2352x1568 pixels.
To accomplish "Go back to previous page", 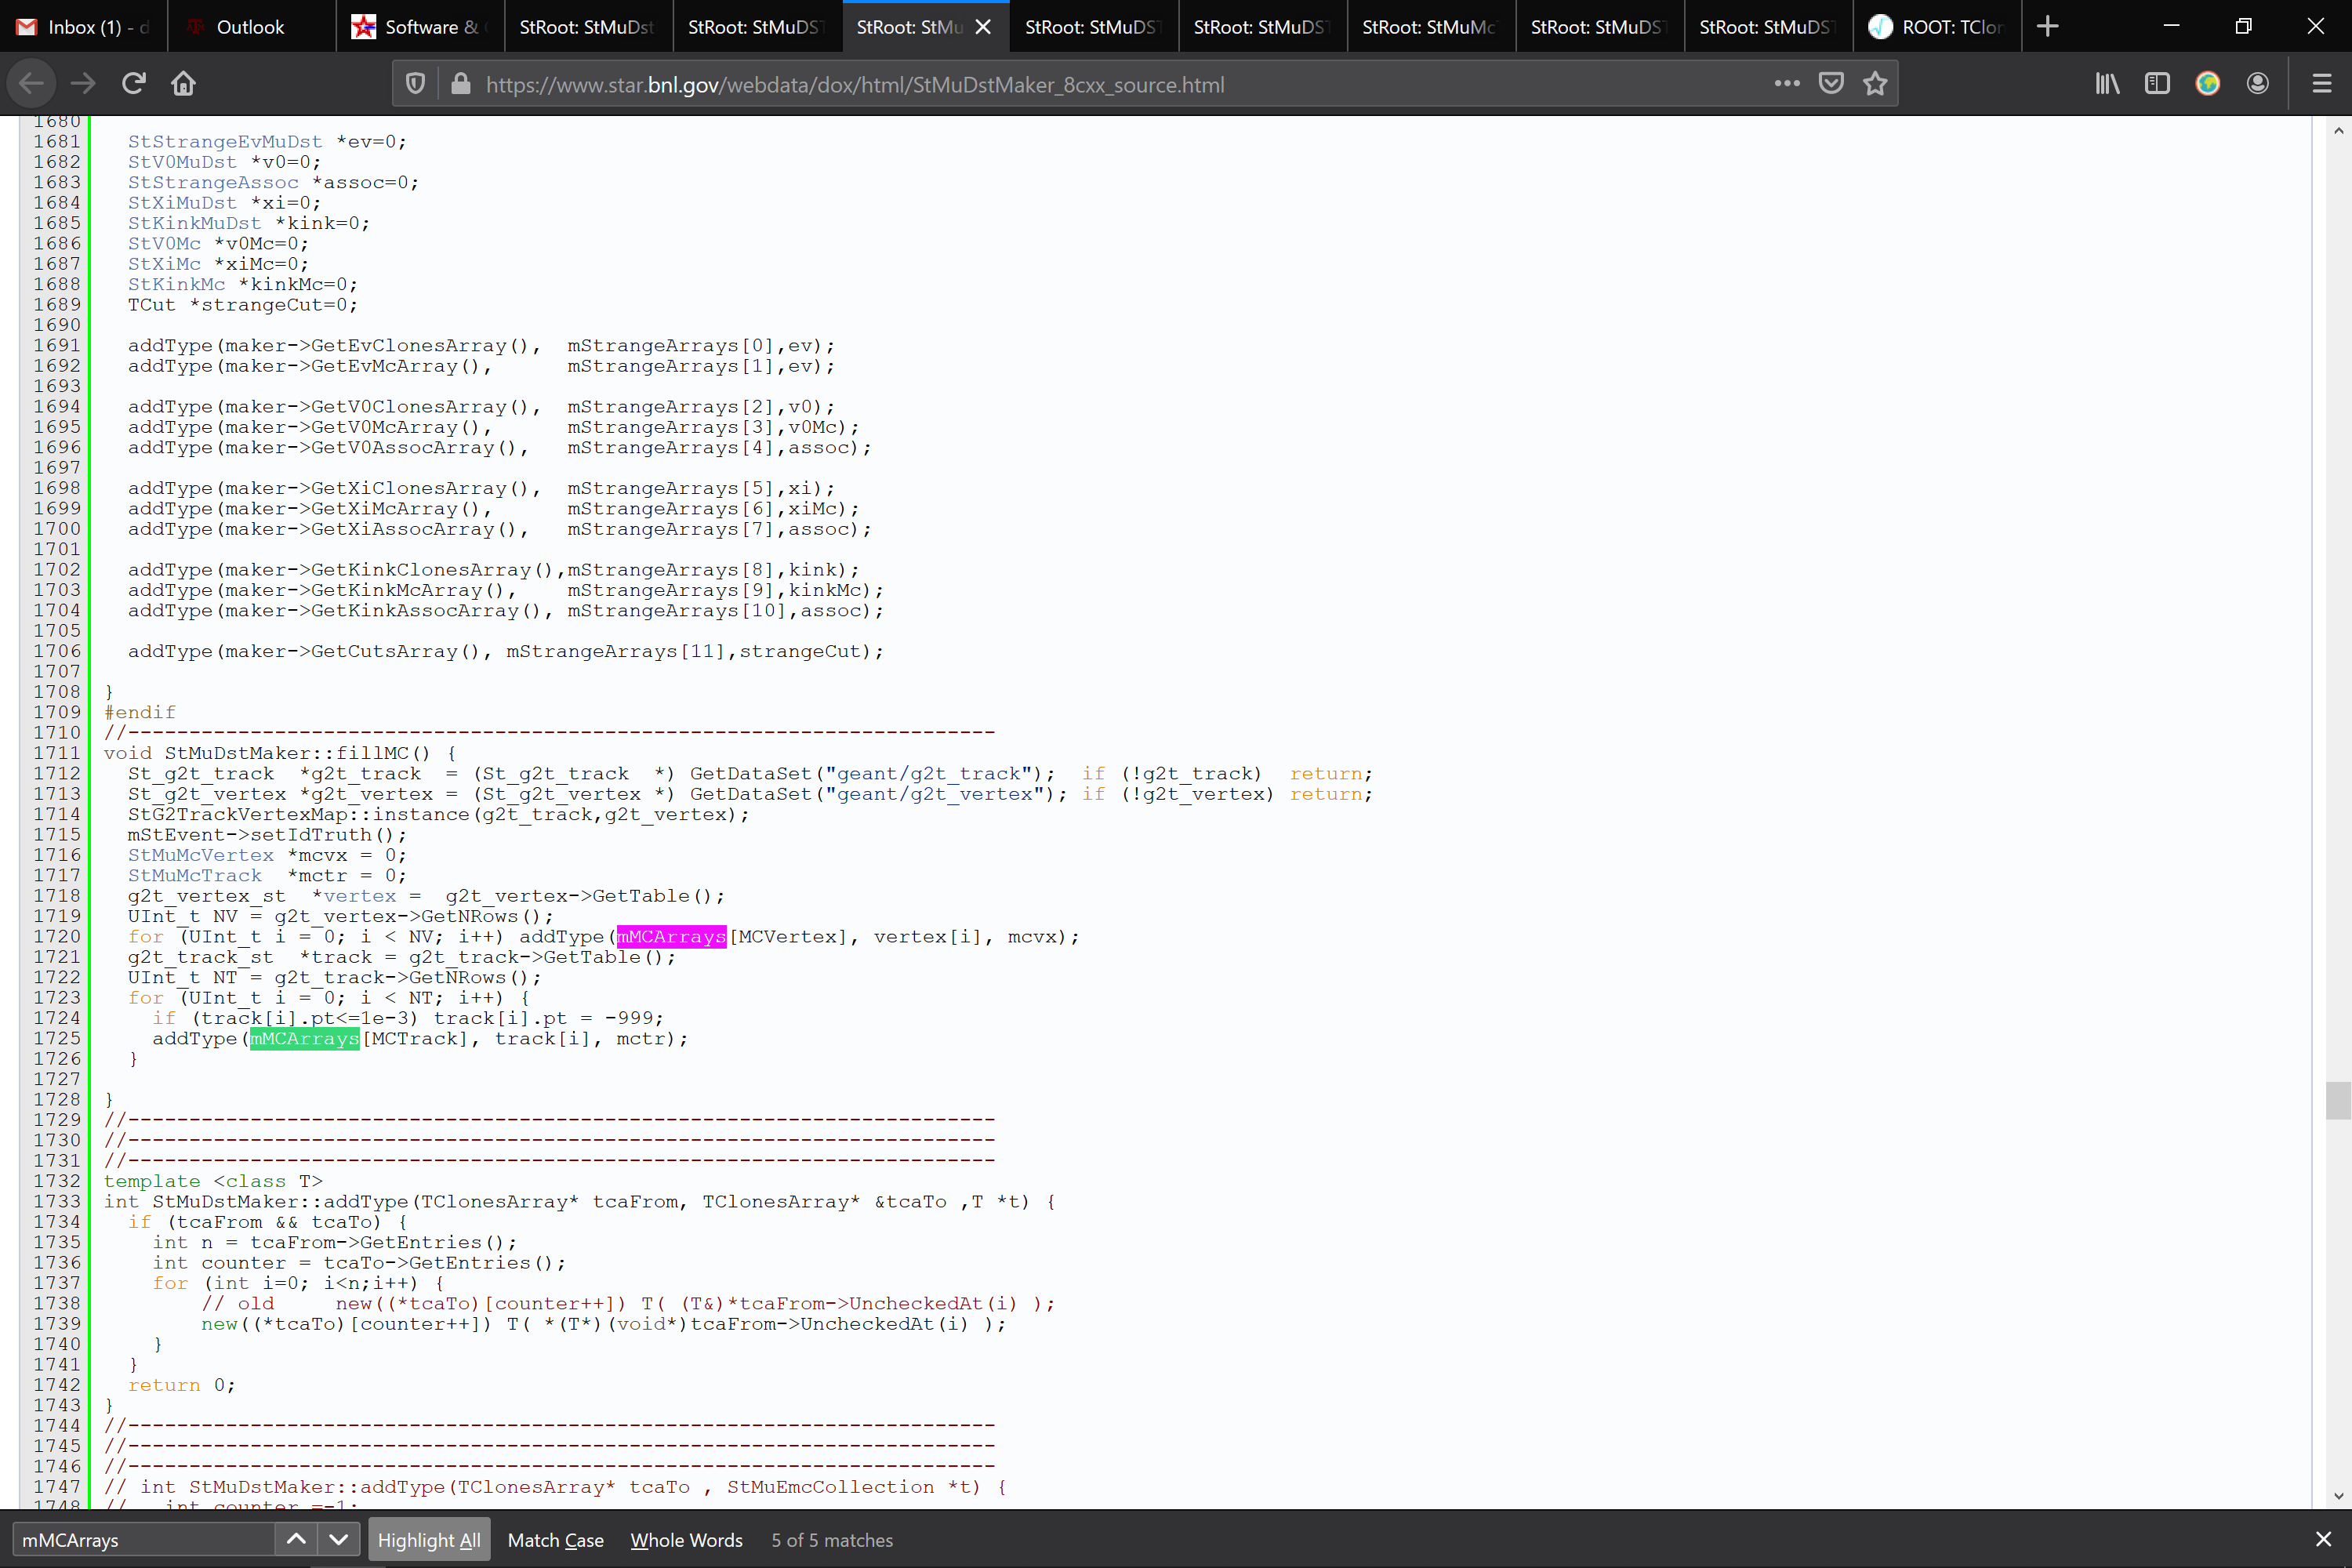I will pos(31,84).
